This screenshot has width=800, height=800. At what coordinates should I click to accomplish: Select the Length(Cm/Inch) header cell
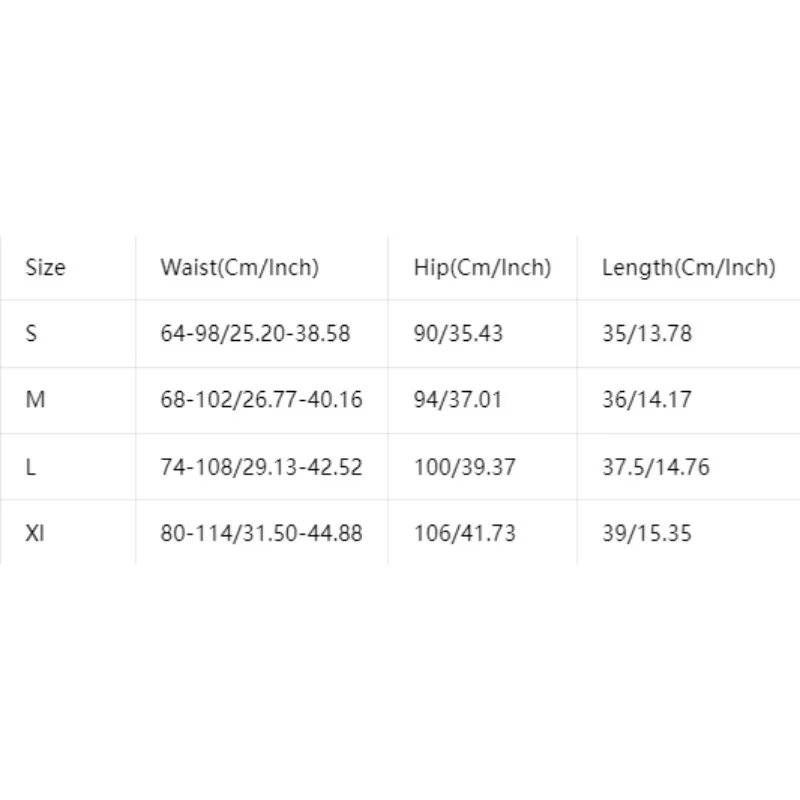(689, 267)
